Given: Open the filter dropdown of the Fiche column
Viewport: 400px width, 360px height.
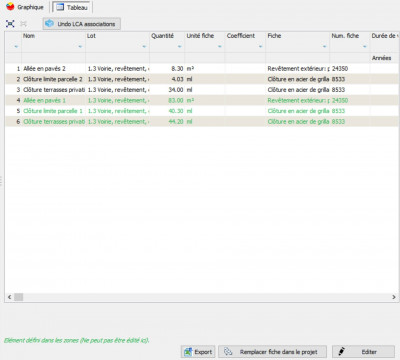Looking at the screenshot, I should 324,46.
